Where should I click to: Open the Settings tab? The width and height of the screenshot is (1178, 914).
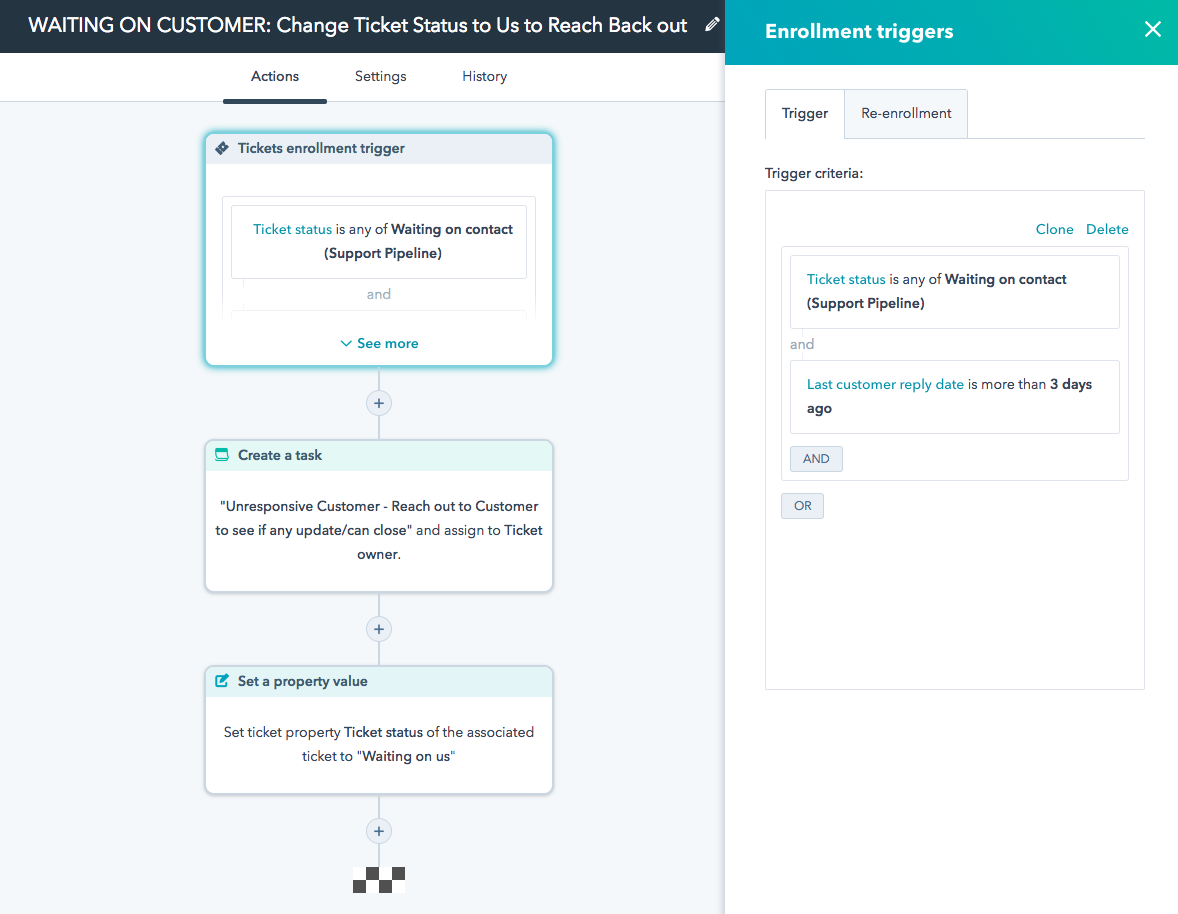point(380,77)
